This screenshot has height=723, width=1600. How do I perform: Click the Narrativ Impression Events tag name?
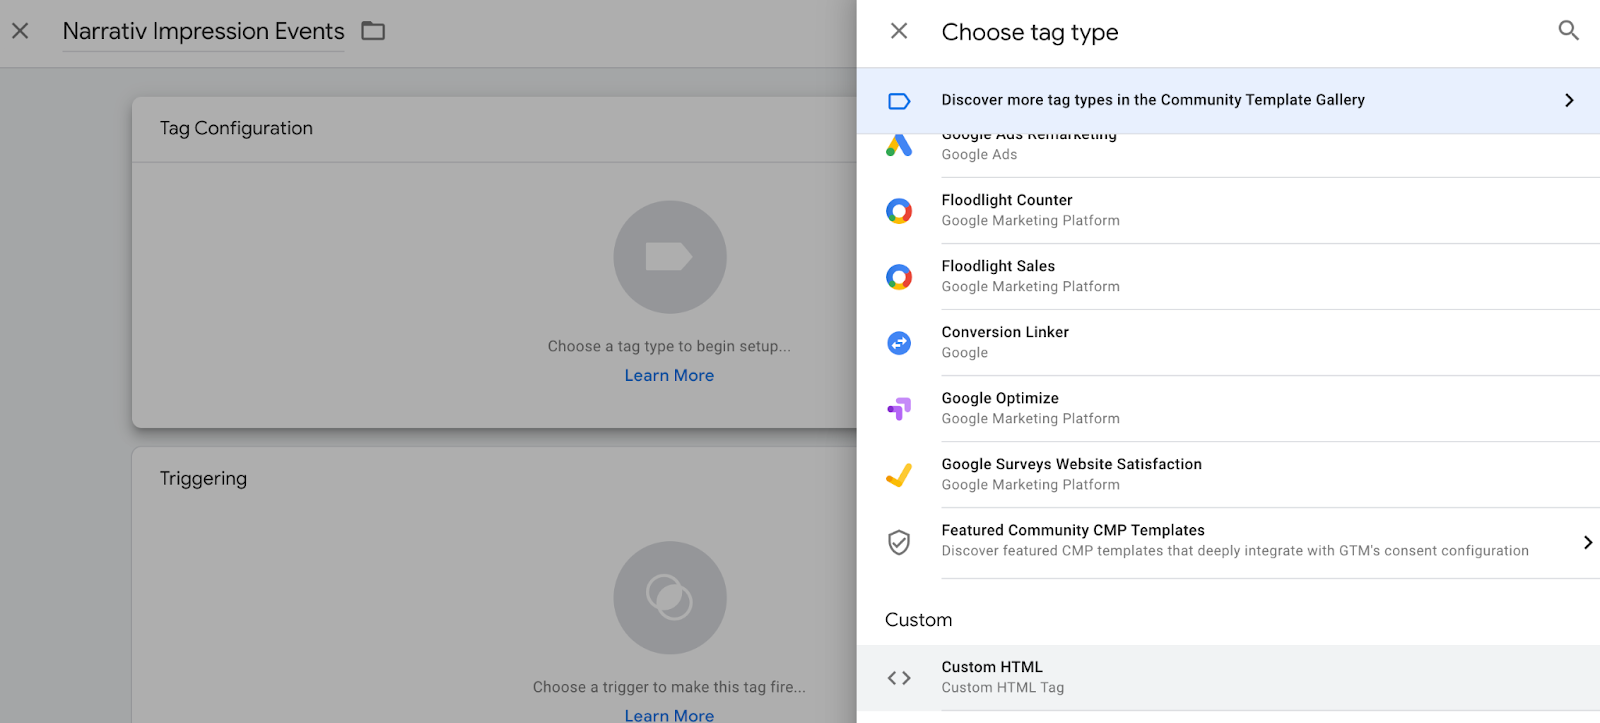click(x=203, y=32)
